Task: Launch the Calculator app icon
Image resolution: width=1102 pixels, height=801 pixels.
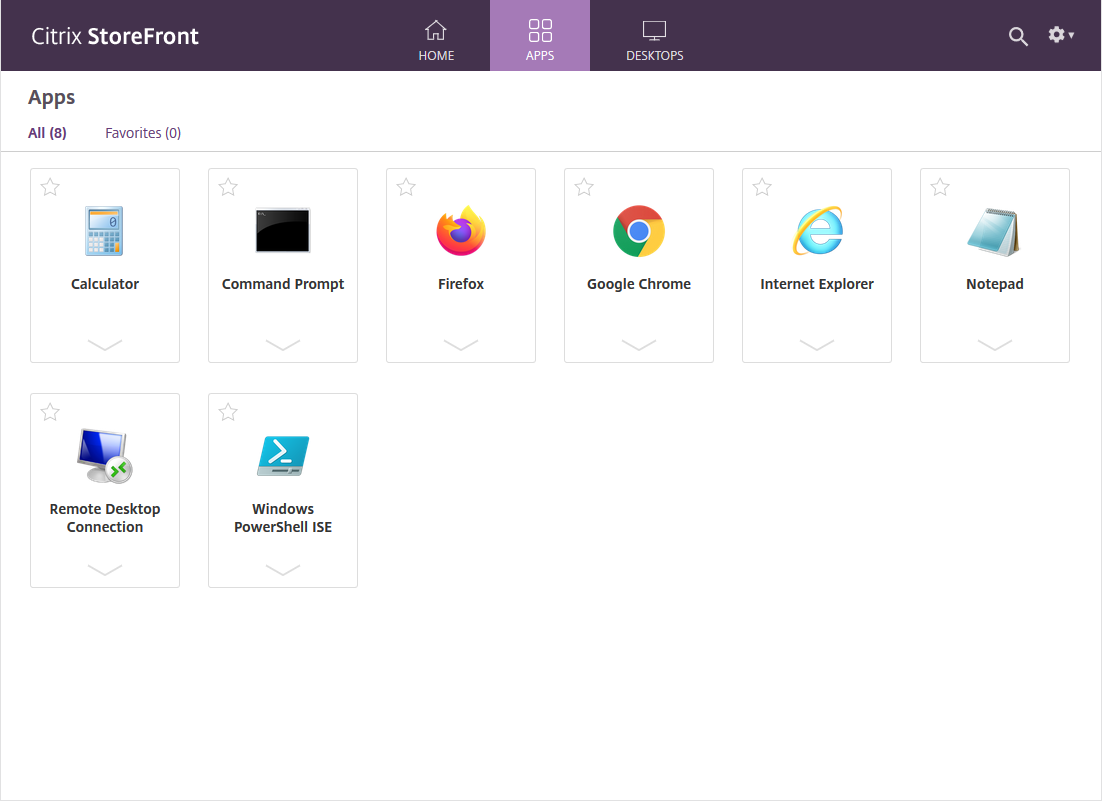Action: [104, 230]
